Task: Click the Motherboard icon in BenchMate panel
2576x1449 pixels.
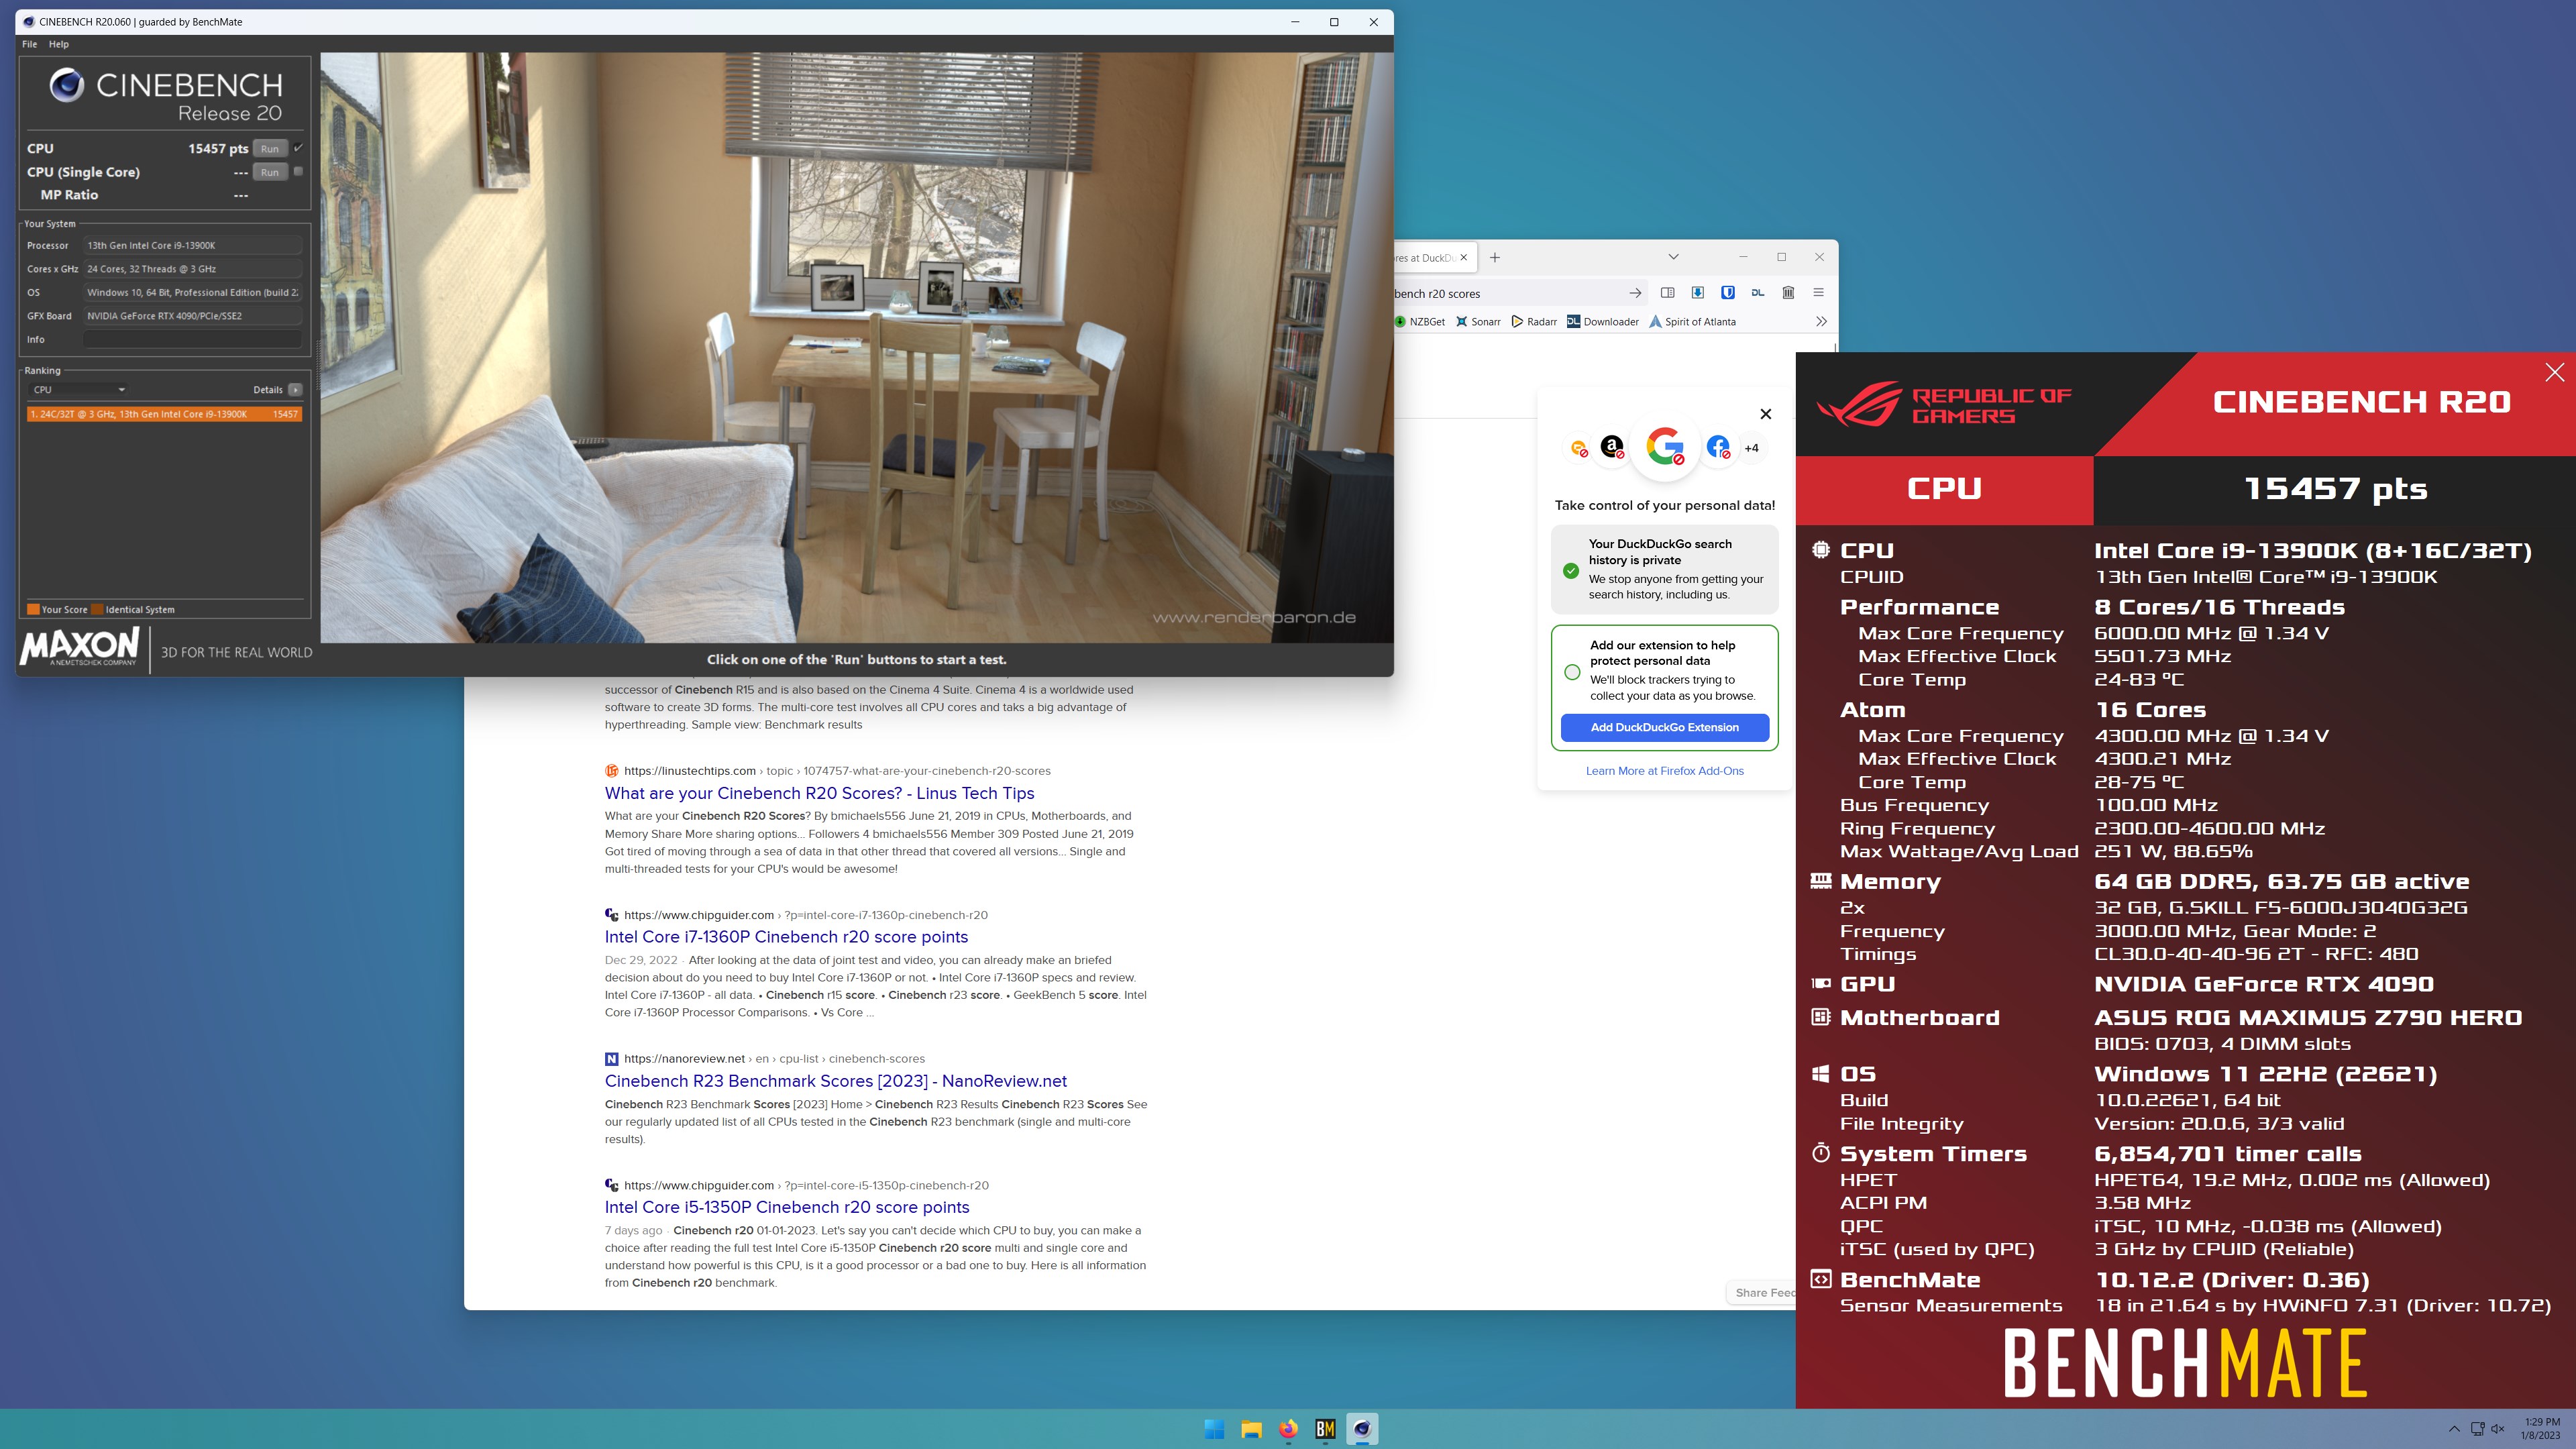Action: point(1820,1017)
